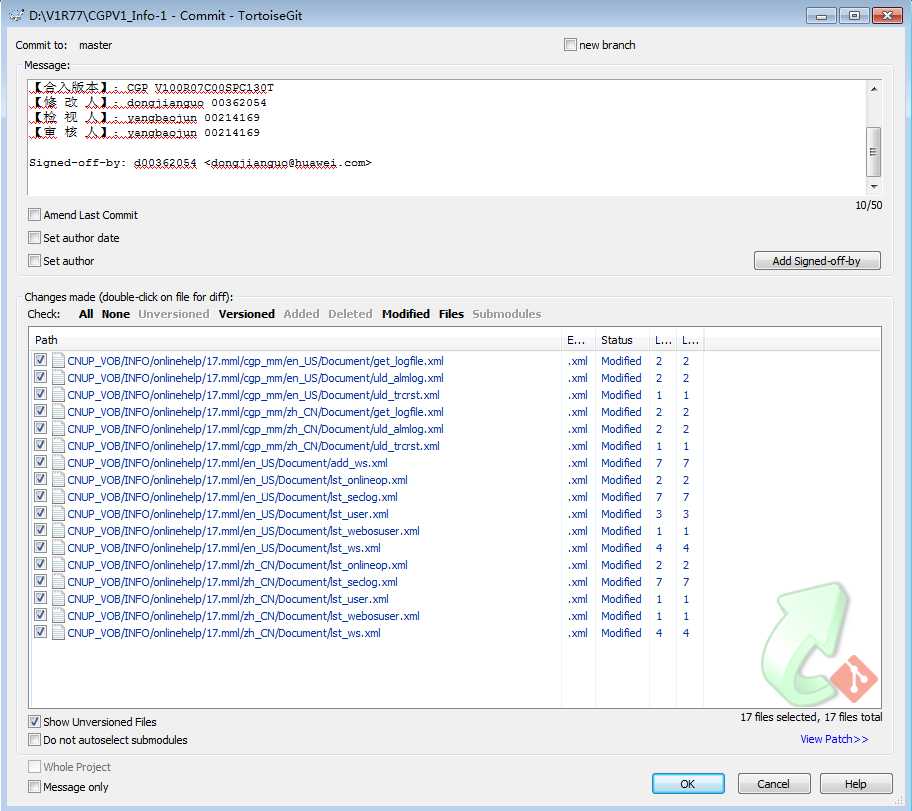Click message box scroll up arrow
The height and width of the screenshot is (811, 912).
(874, 89)
